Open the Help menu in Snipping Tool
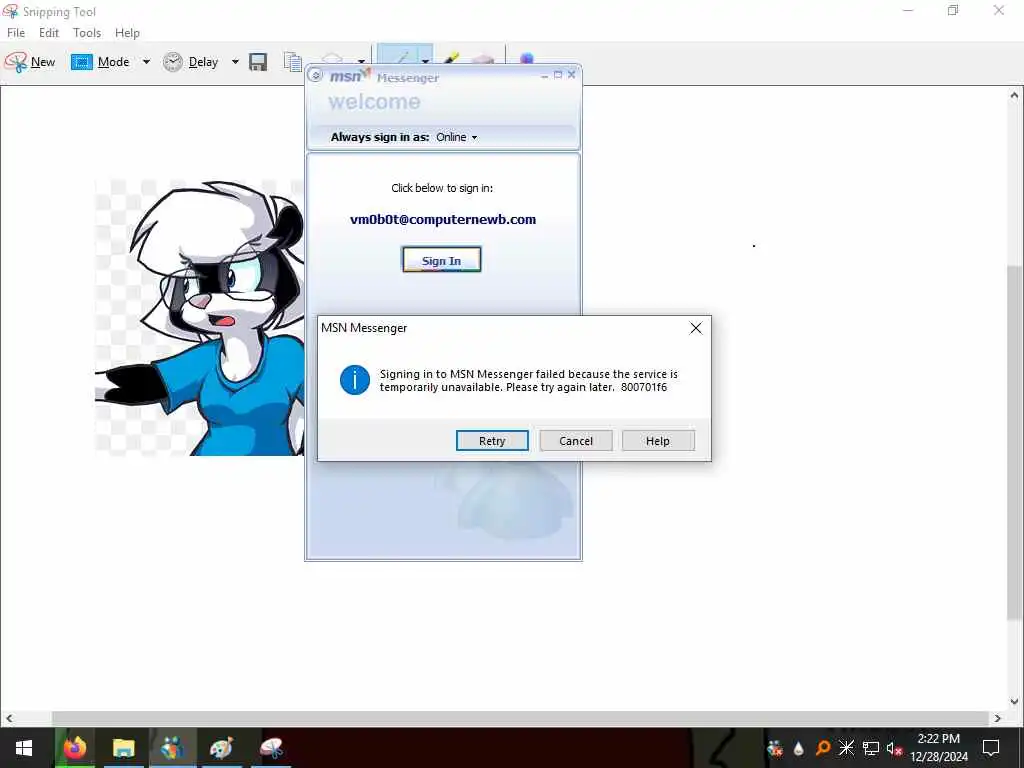The height and width of the screenshot is (768, 1024). point(127,33)
